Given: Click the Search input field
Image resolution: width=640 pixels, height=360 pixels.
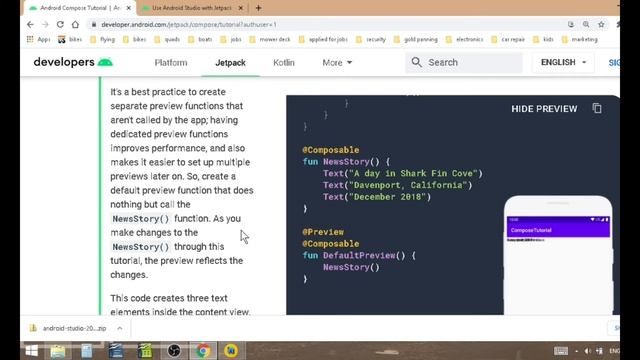Looking at the screenshot, I should coord(464,62).
